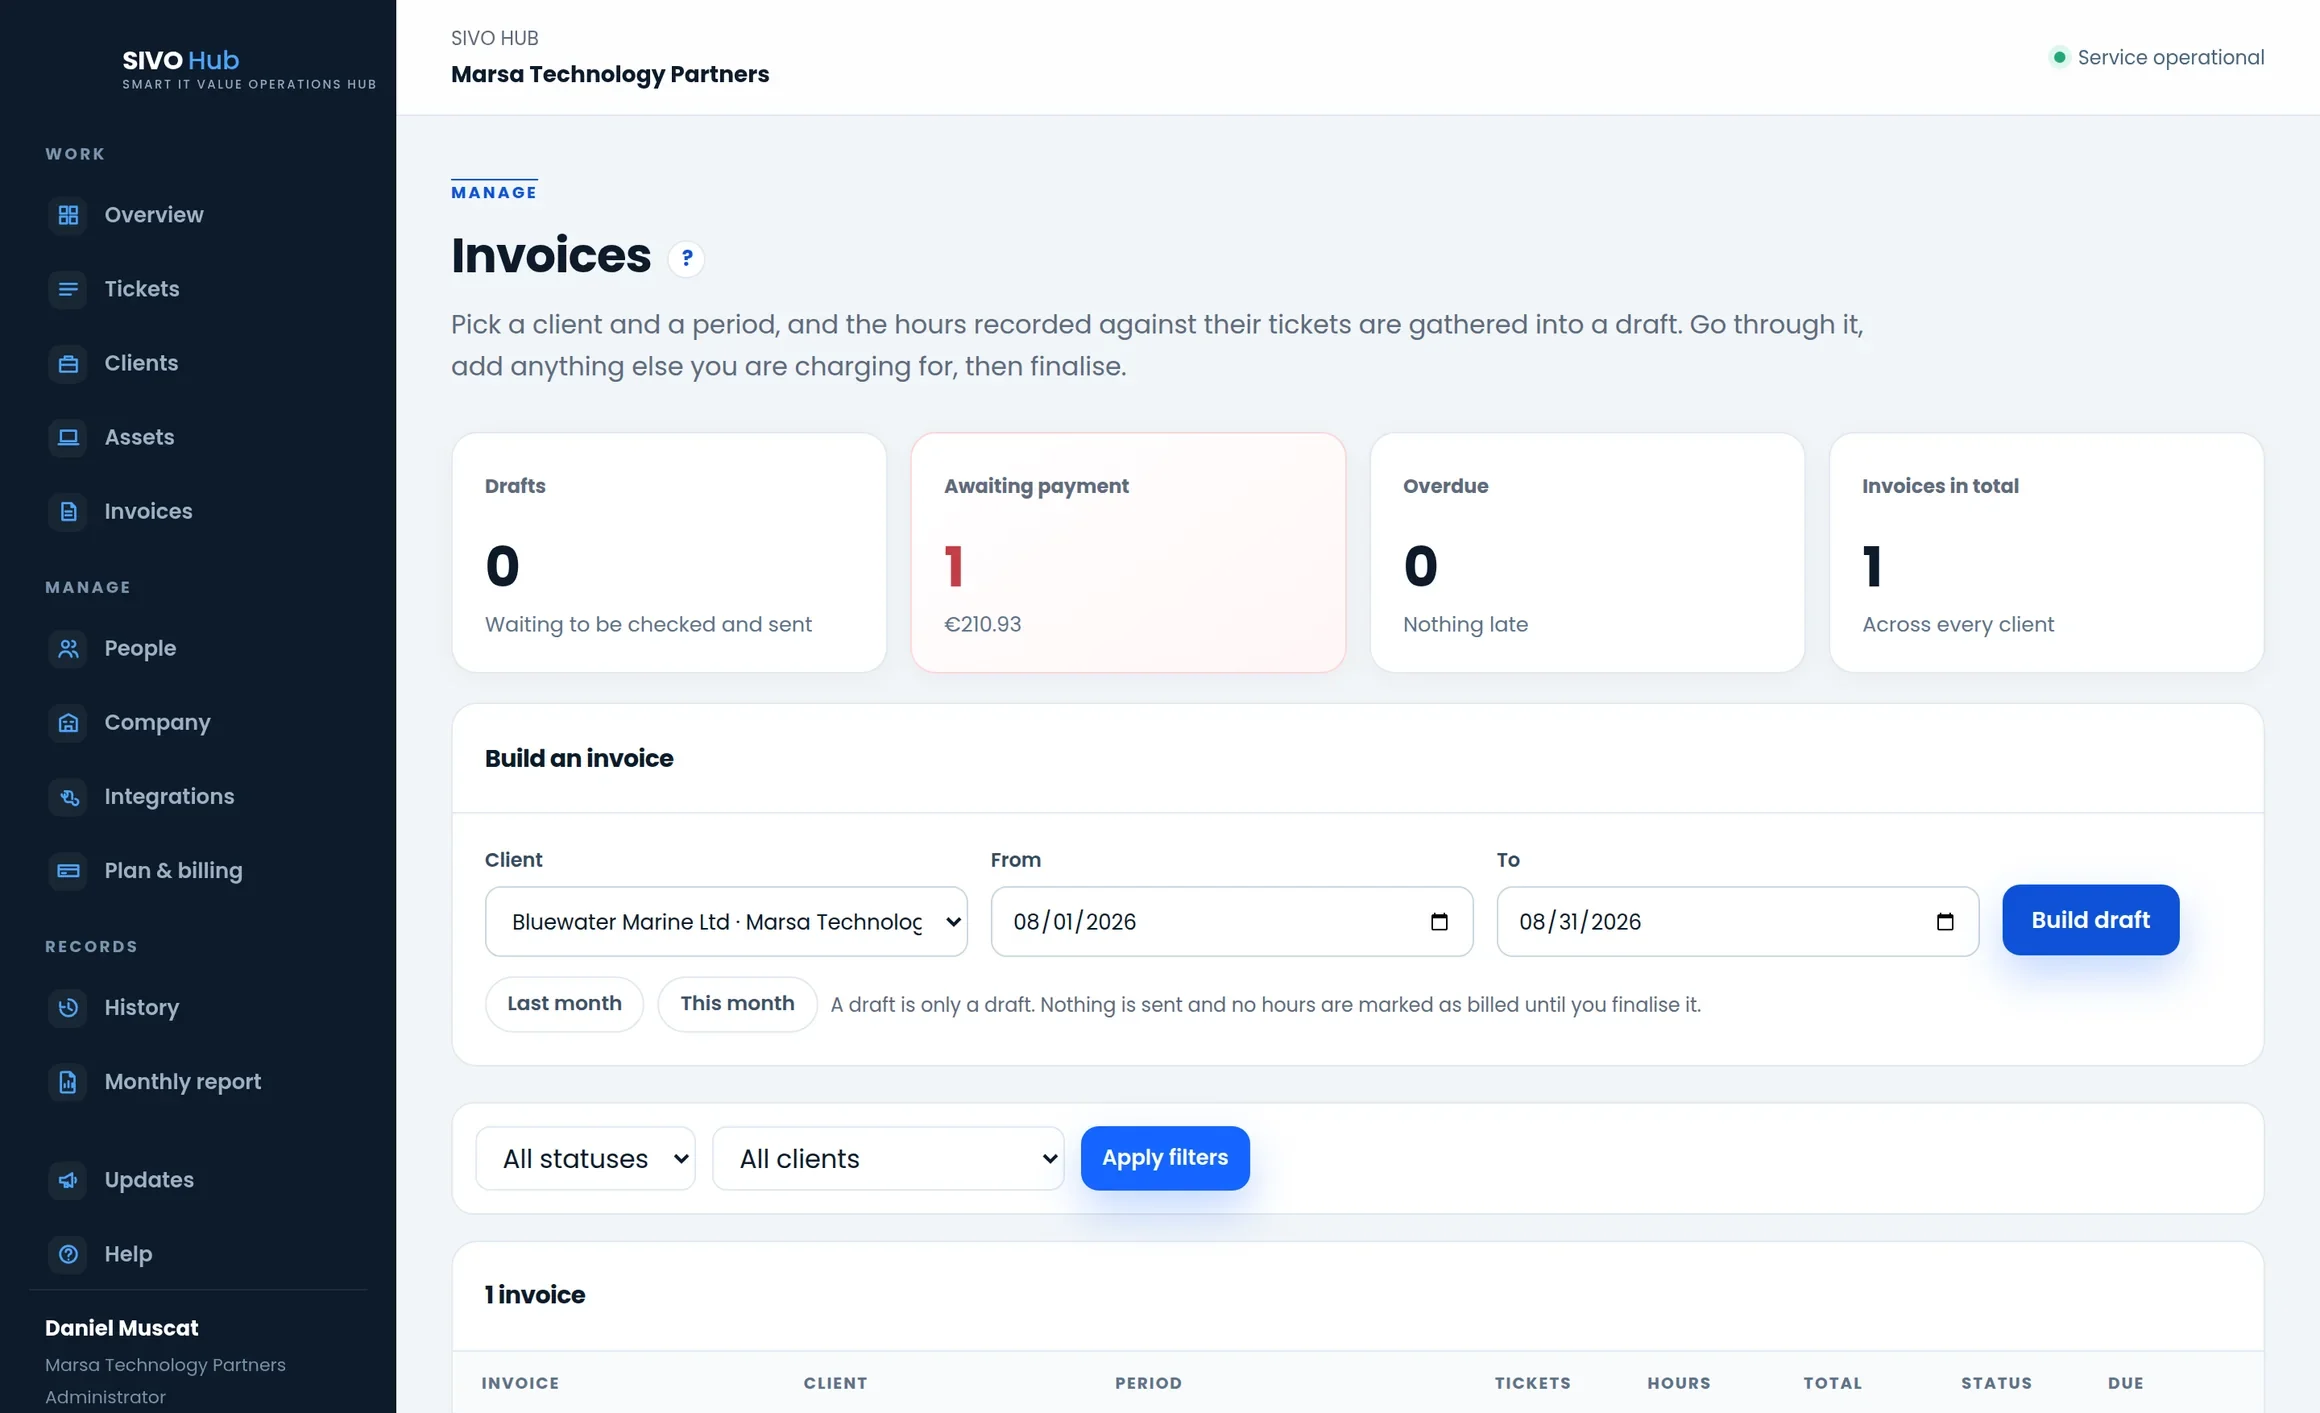
Task: Click the From date field 08/01/2026
Action: 1231,921
